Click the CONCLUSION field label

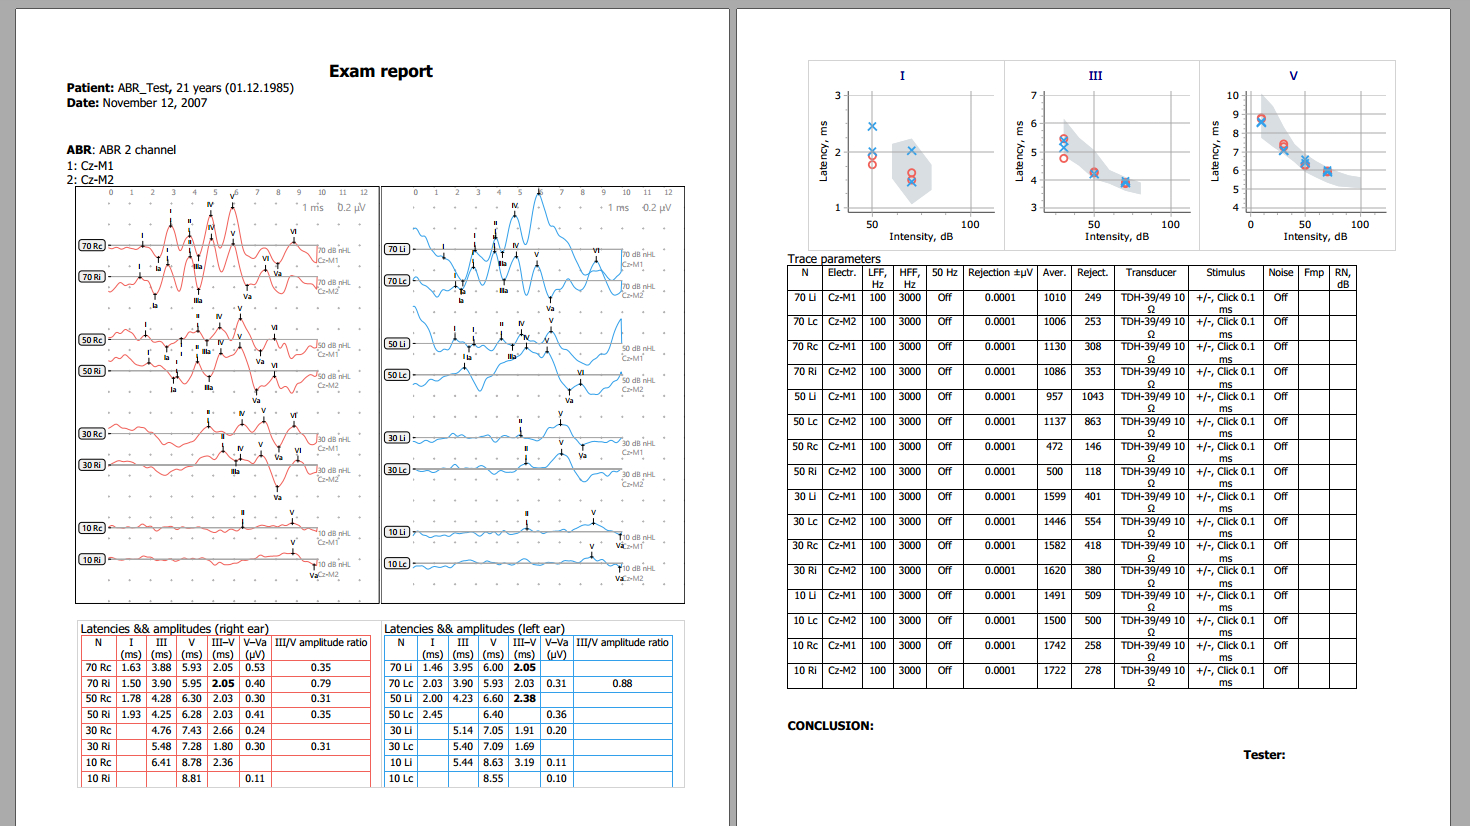[830, 726]
